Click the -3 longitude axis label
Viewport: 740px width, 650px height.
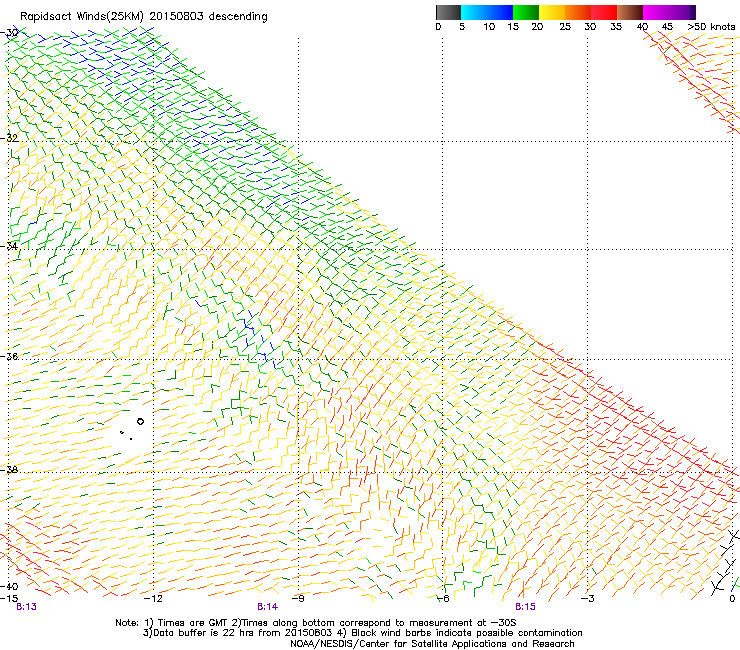[x=588, y=599]
